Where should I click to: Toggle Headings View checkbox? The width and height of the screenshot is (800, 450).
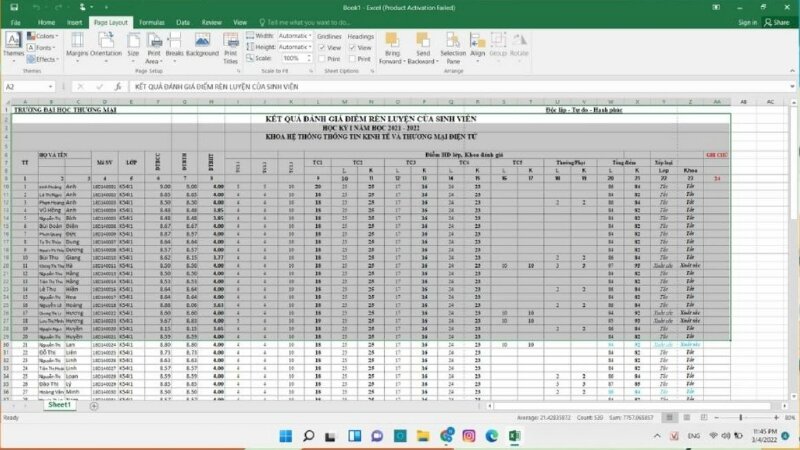[x=353, y=47]
